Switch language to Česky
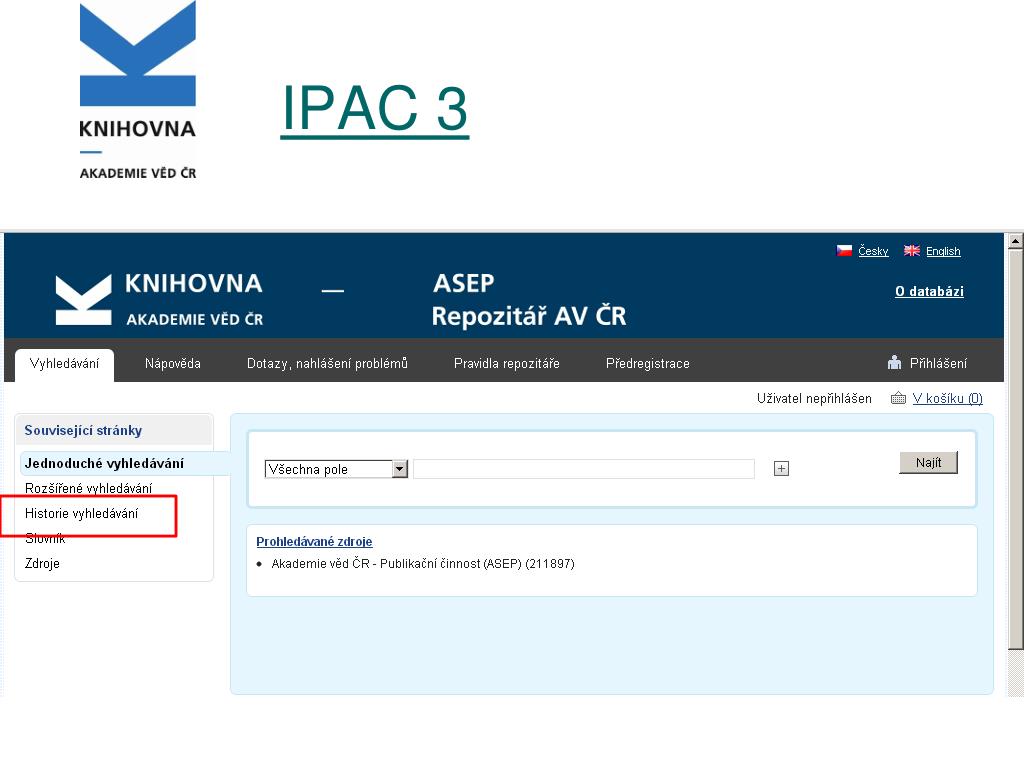The height and width of the screenshot is (768, 1024). coord(873,251)
